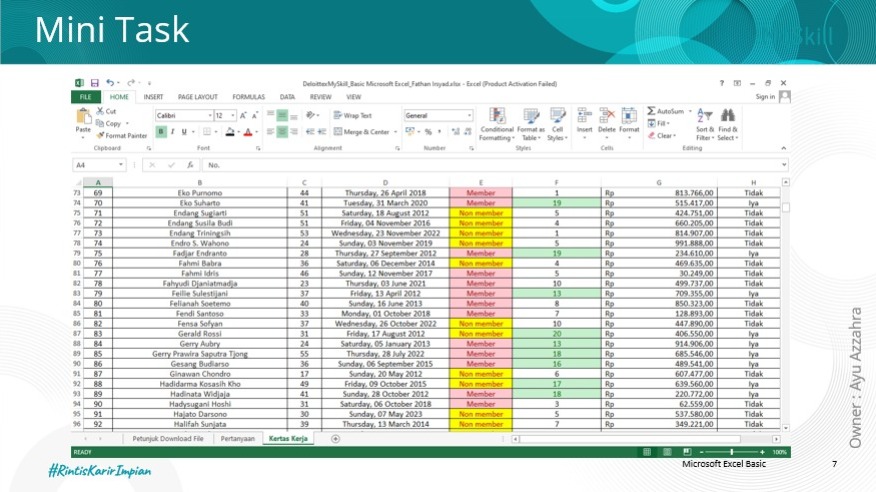Open Cell Styles gallery
This screenshot has height=492, width=876.
click(x=557, y=125)
